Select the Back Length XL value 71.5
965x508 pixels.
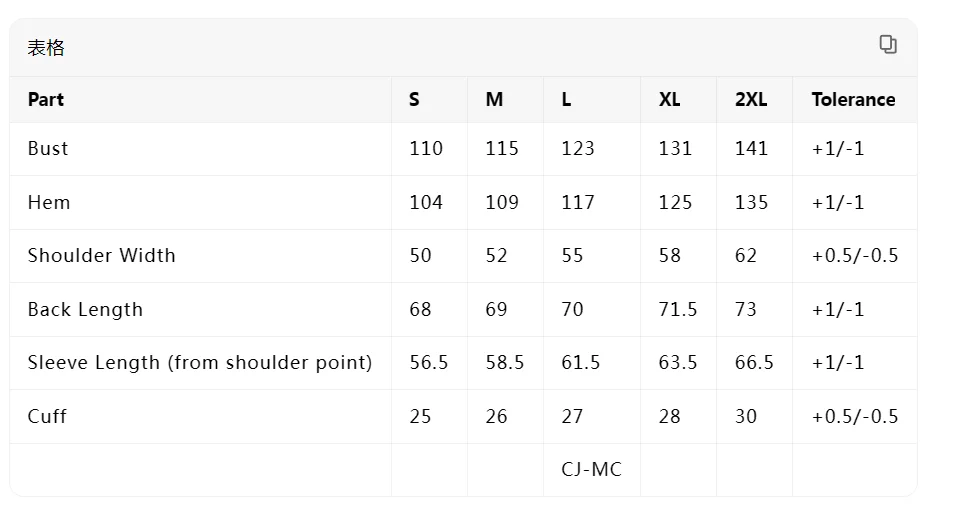pyautogui.click(x=678, y=310)
